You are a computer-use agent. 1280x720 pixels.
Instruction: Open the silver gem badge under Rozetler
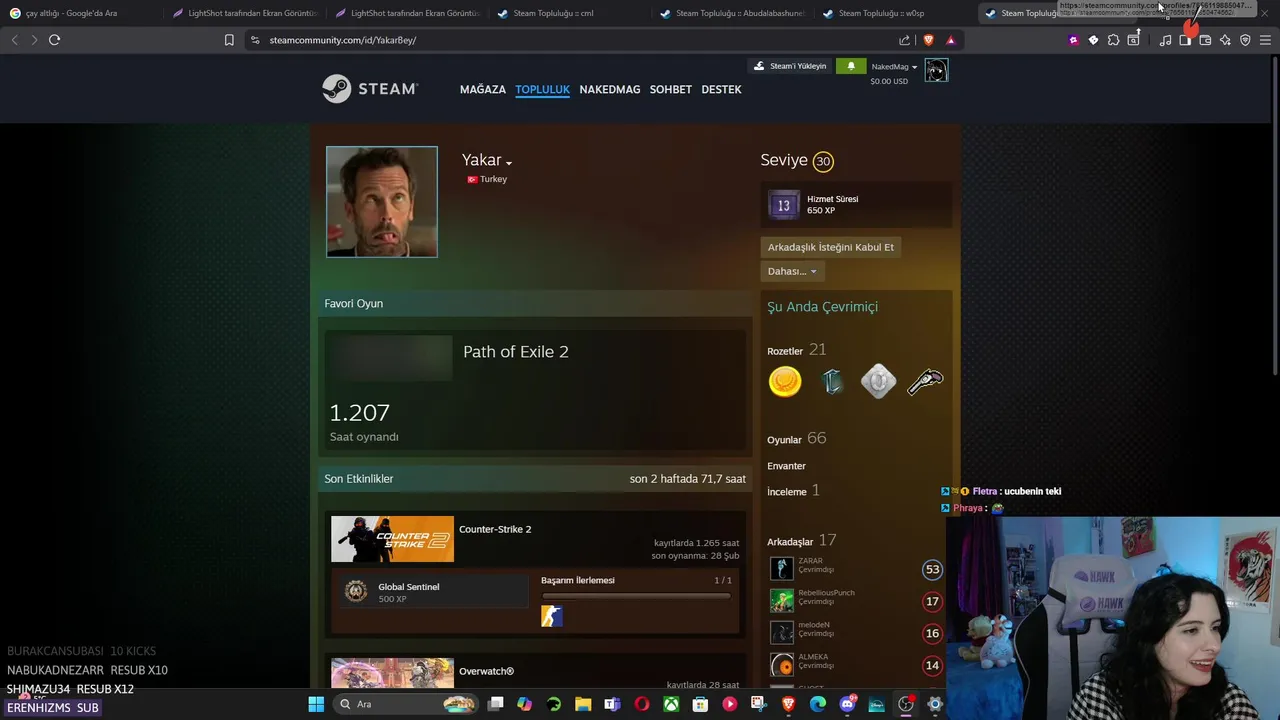click(x=878, y=381)
